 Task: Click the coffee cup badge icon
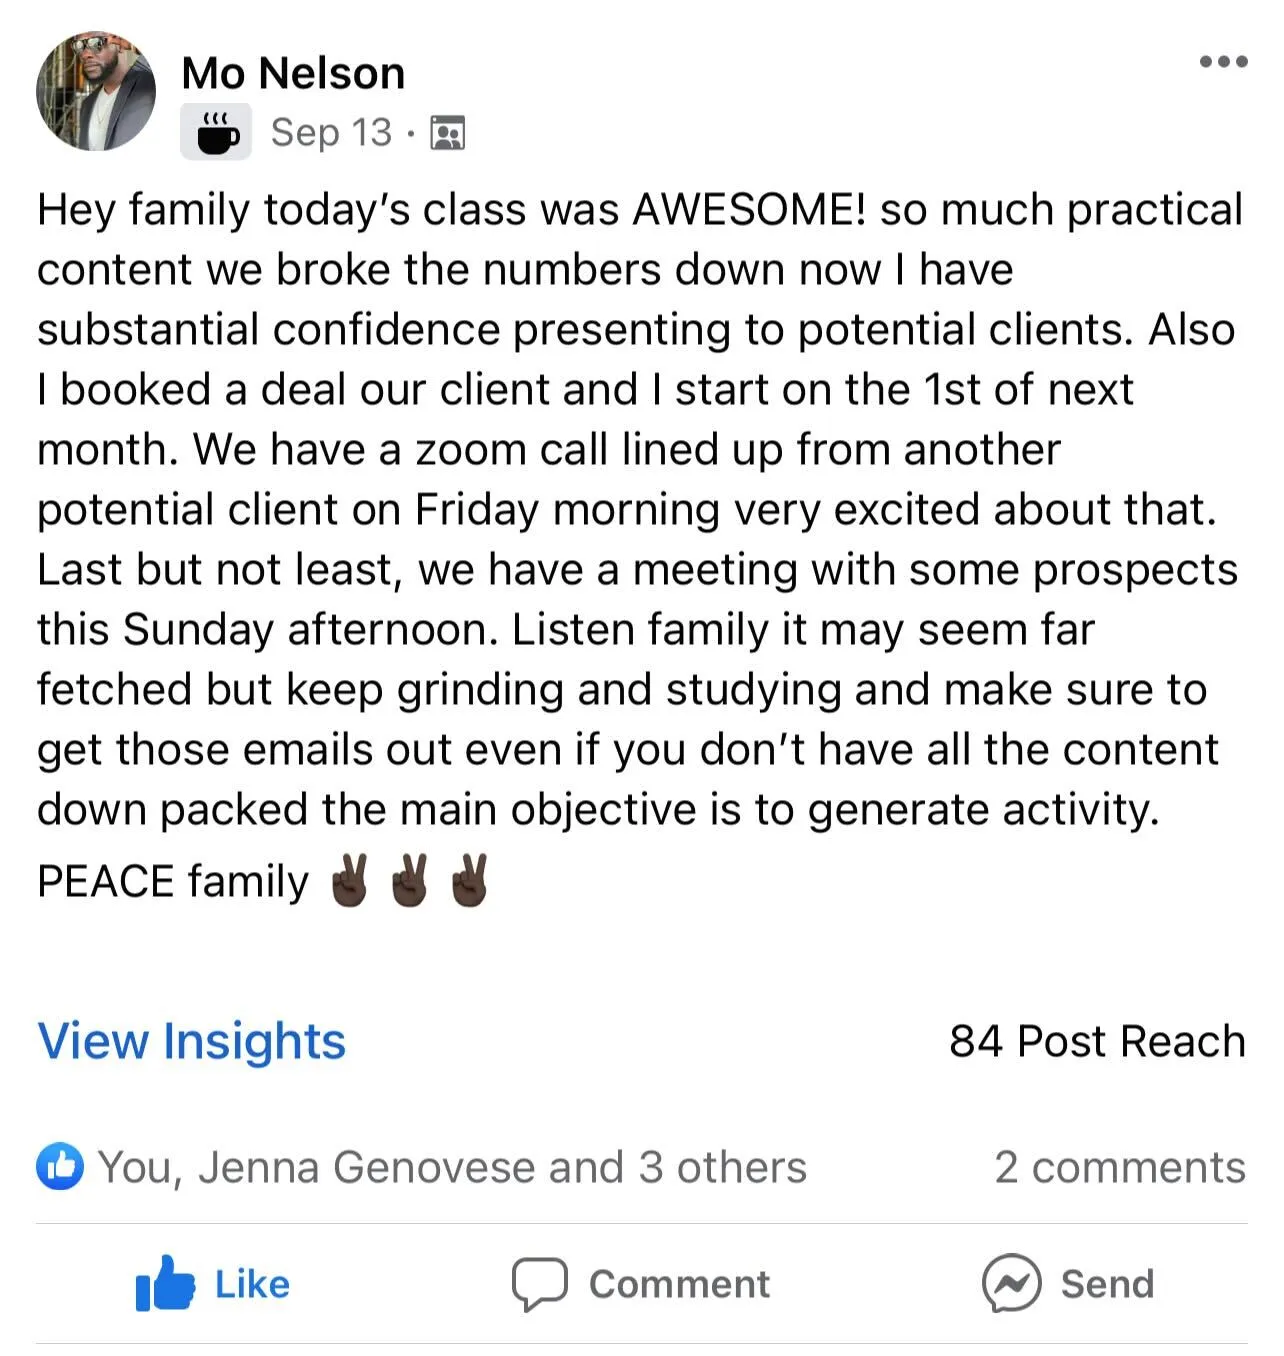point(216,132)
